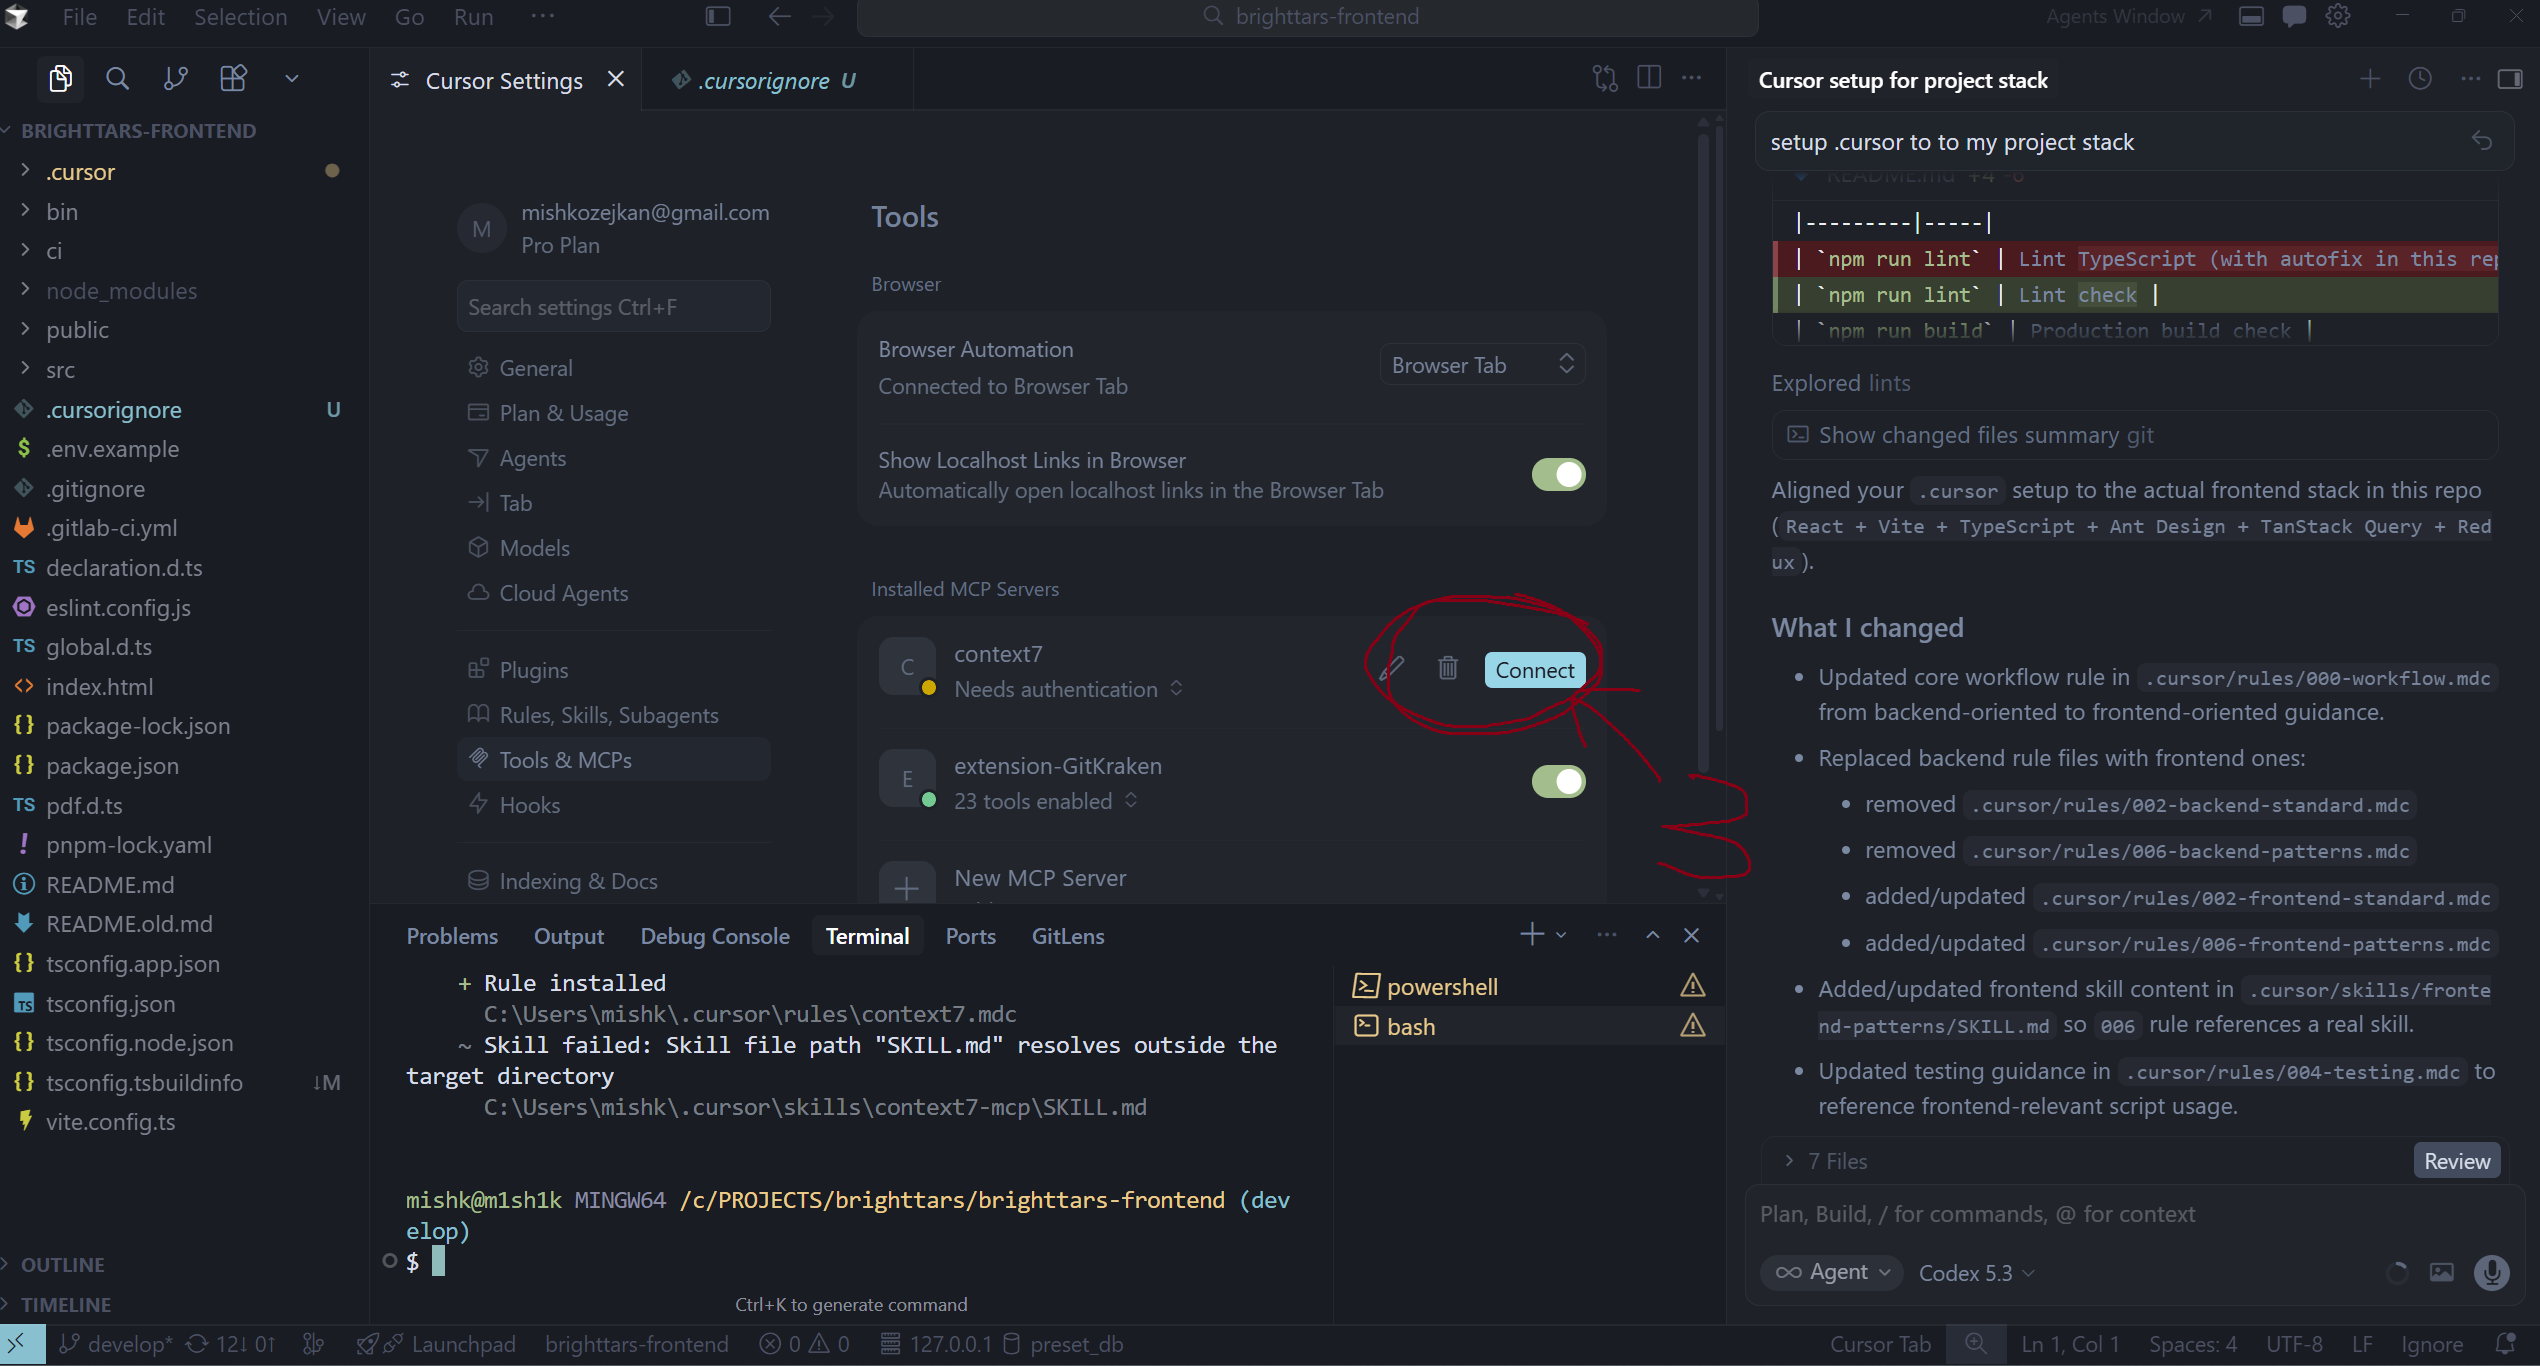
Task: Start voice input with microphone icon
Action: [x=2491, y=1272]
